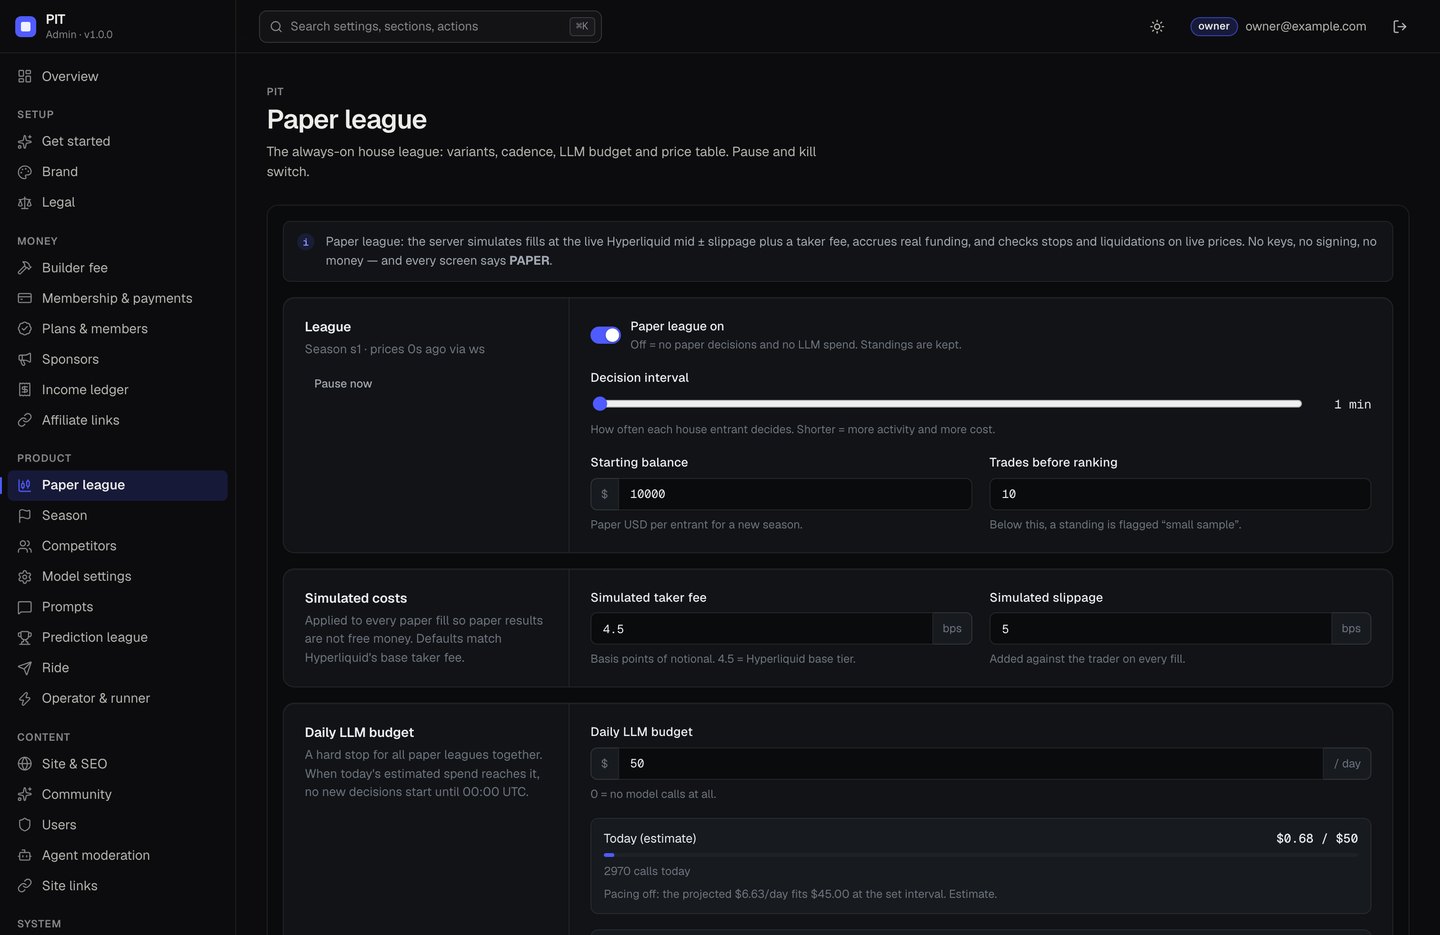The width and height of the screenshot is (1440, 935).
Task: Click the PIT logo icon
Action: (x=26, y=26)
